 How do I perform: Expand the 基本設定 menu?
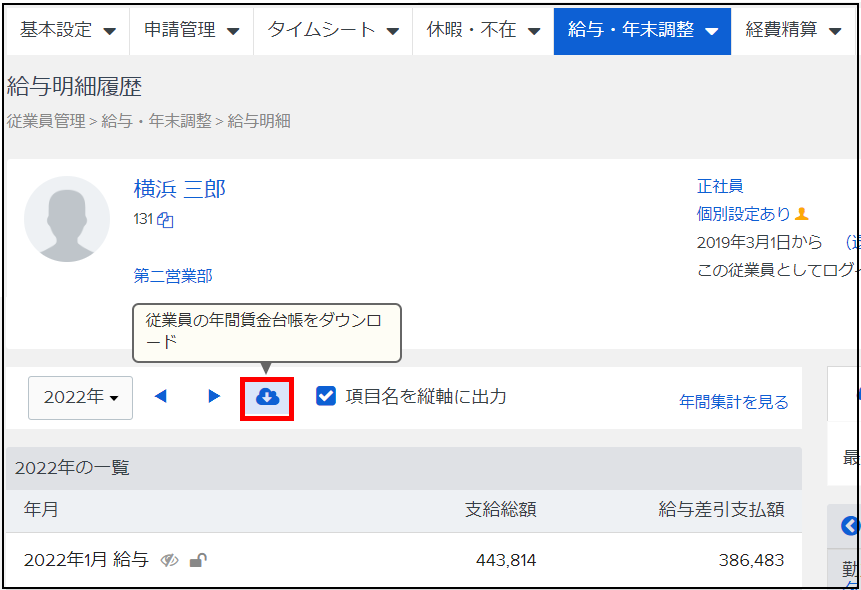[x=67, y=30]
